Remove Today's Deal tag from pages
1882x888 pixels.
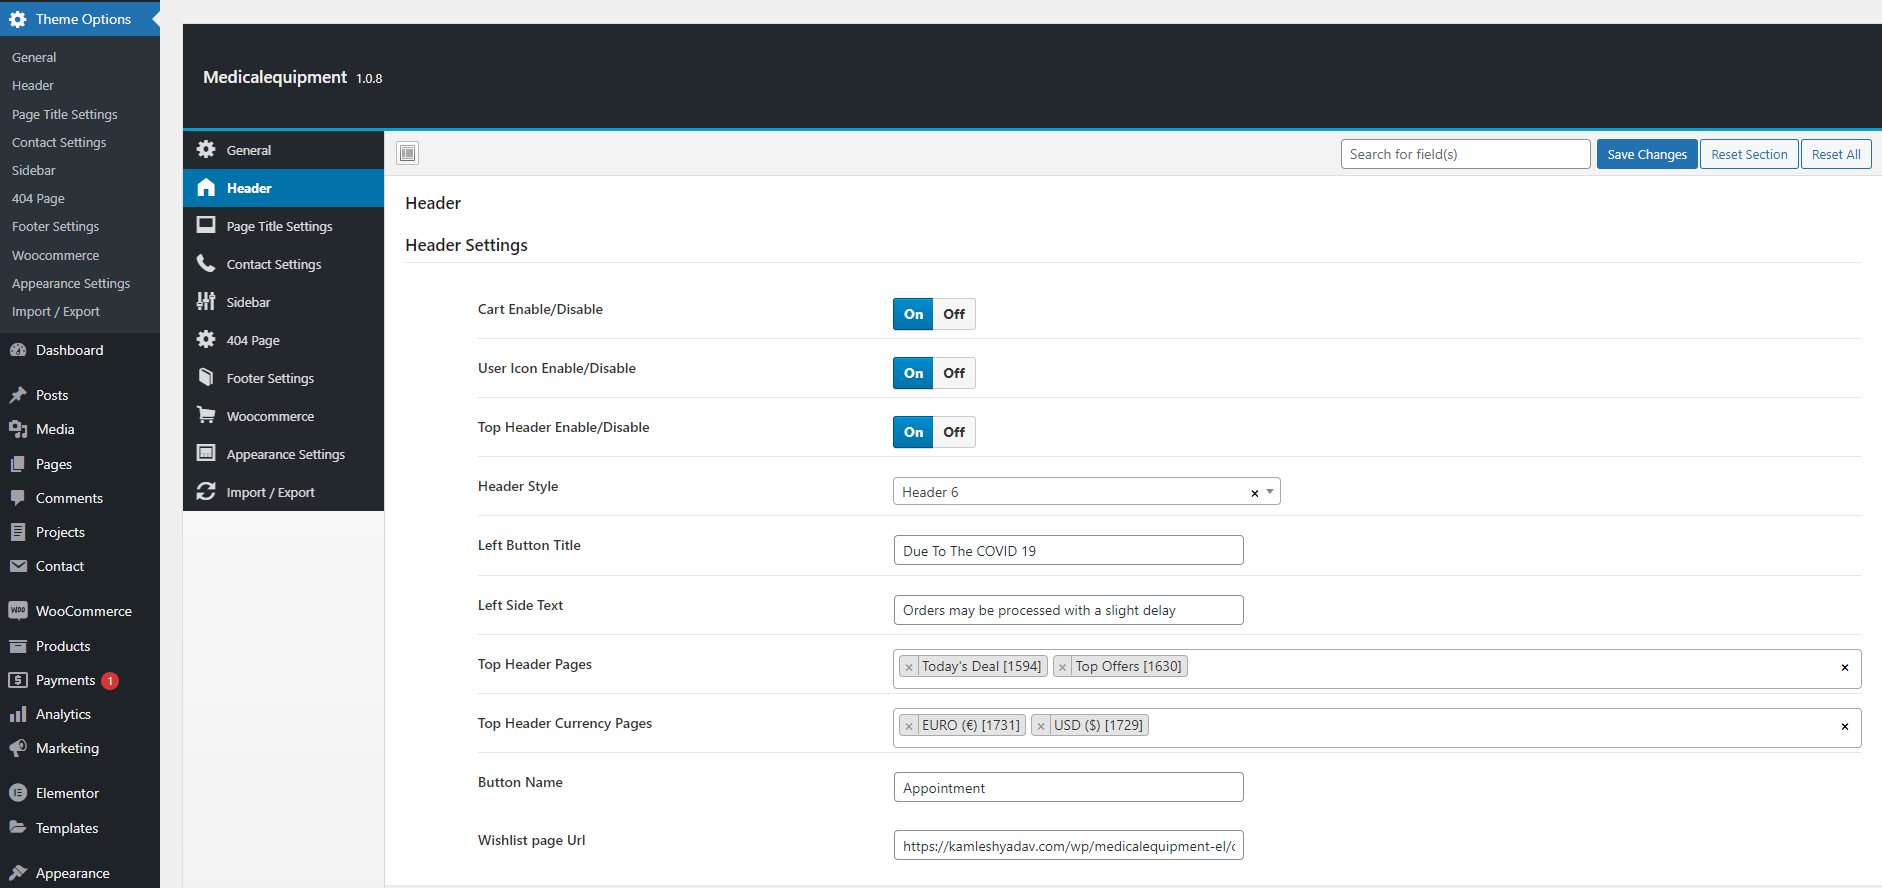[x=909, y=667]
